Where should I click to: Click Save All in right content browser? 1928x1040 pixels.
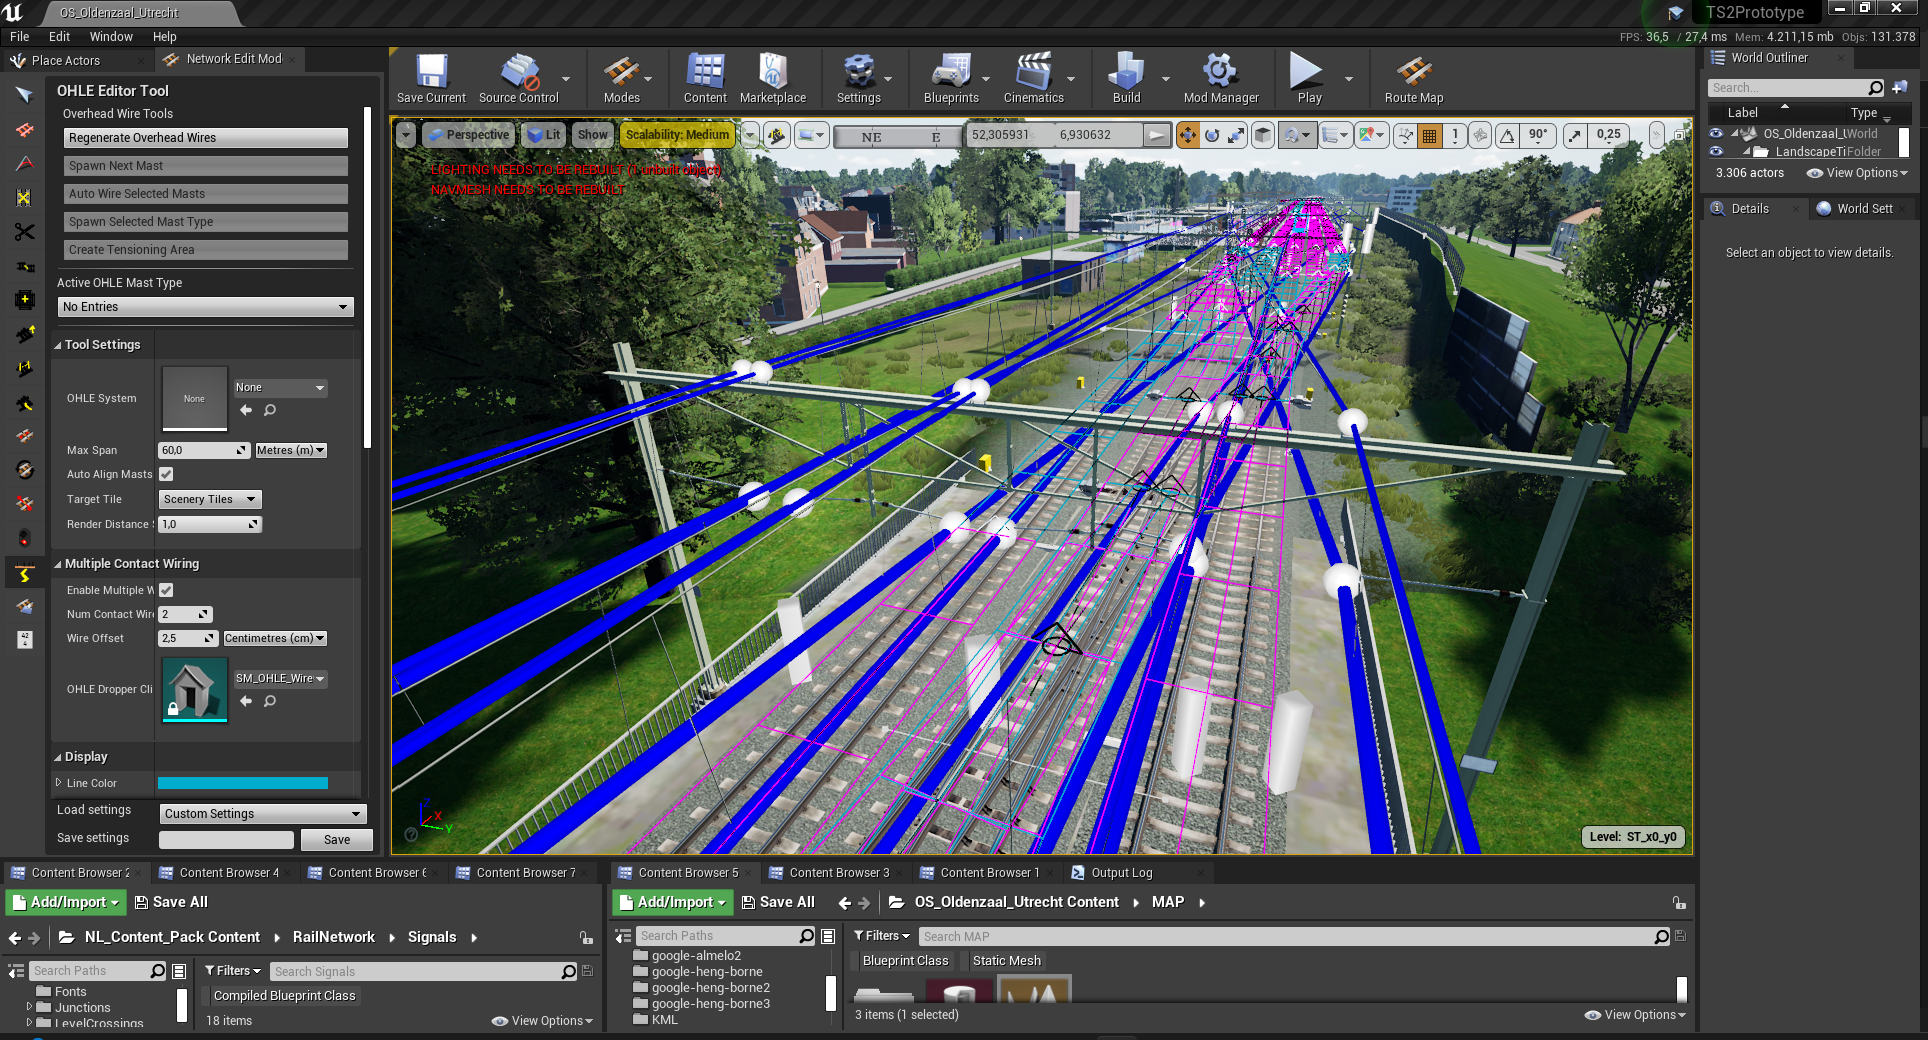[778, 902]
